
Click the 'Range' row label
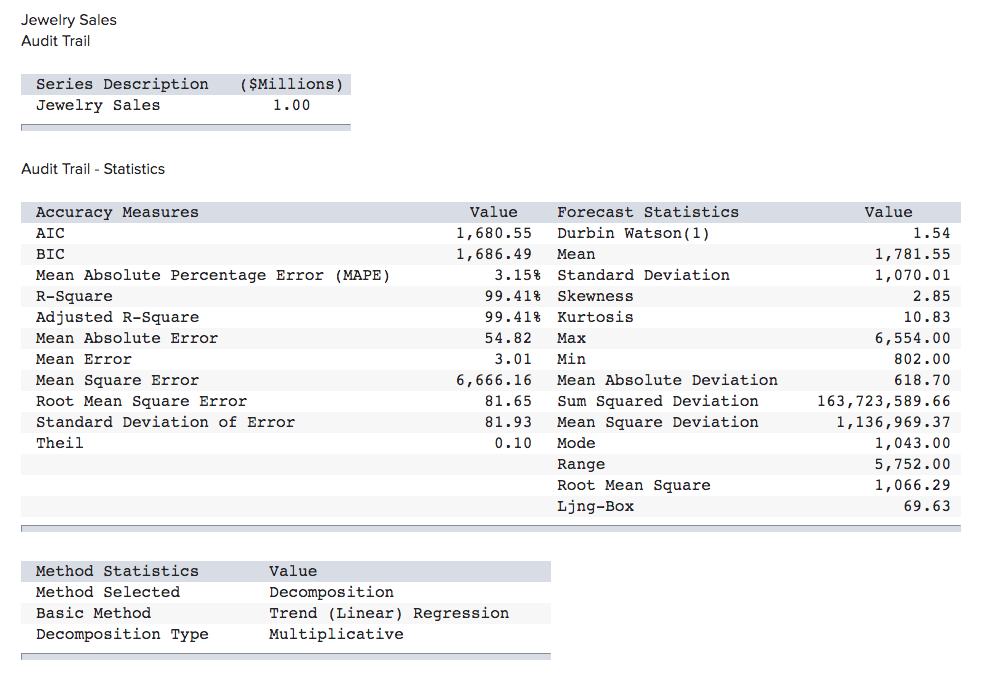[581, 463]
